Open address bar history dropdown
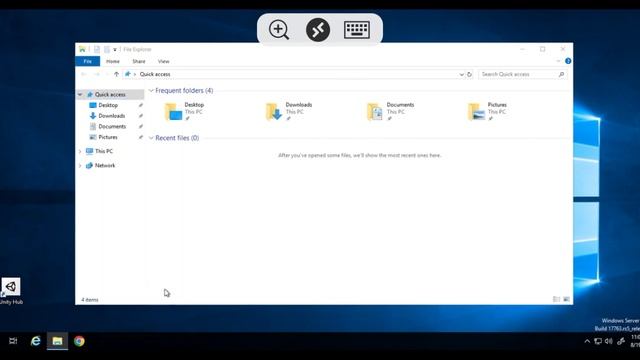The image size is (640, 360). 461,74
